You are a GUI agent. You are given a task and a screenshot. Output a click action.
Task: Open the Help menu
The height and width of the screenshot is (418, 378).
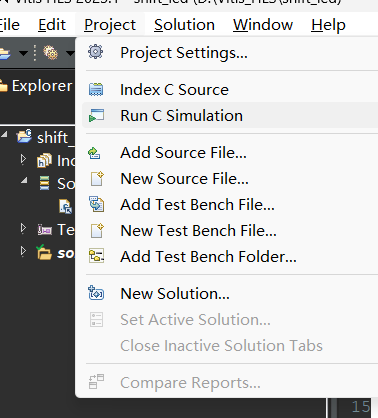(x=328, y=25)
